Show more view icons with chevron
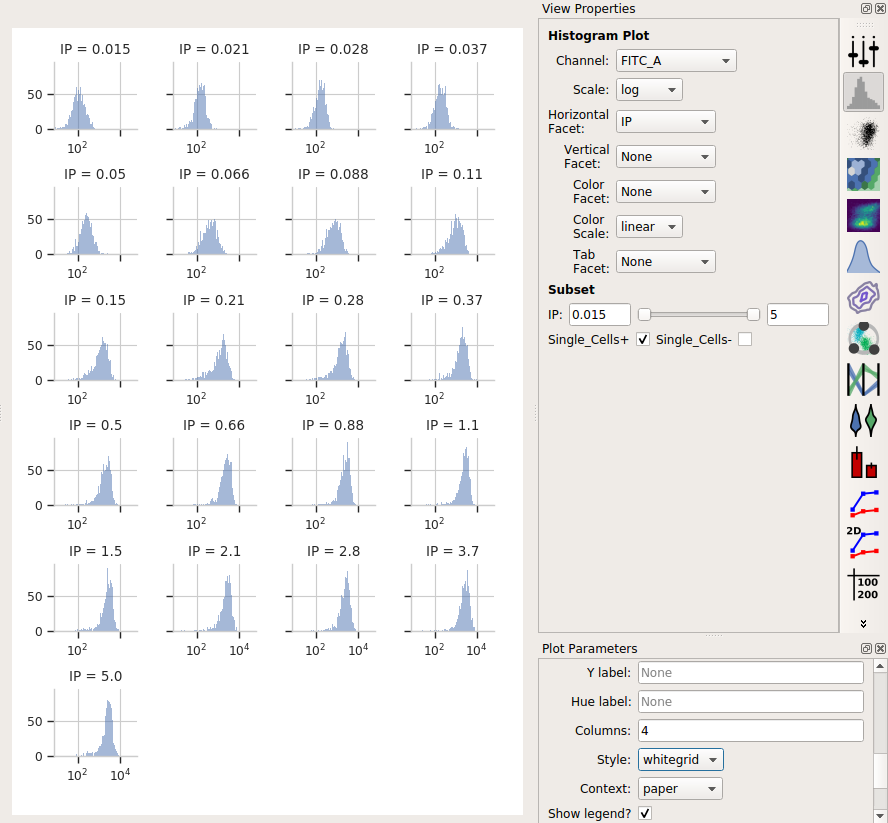Viewport: 888px width, 823px height. [x=863, y=624]
